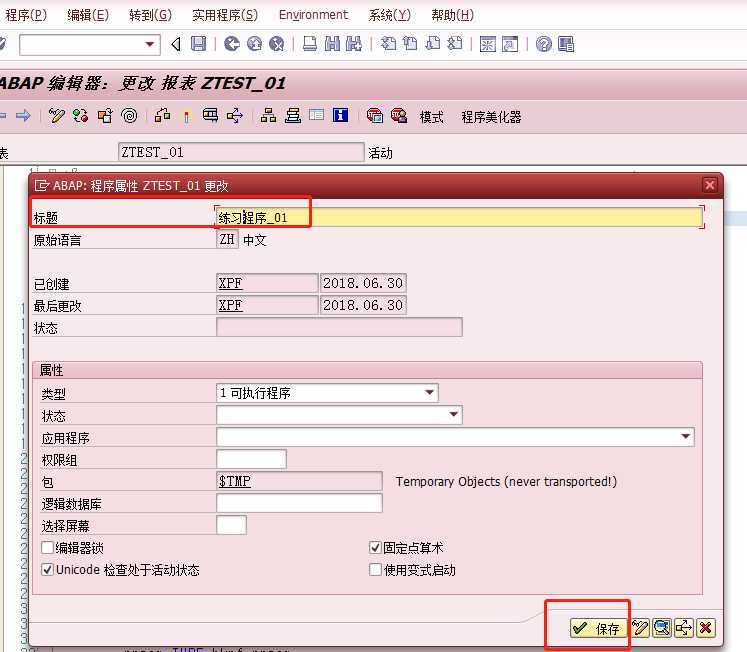Click the 模式 button in editor toolbar
Image resolution: width=747 pixels, height=652 pixels.
pyautogui.click(x=432, y=117)
